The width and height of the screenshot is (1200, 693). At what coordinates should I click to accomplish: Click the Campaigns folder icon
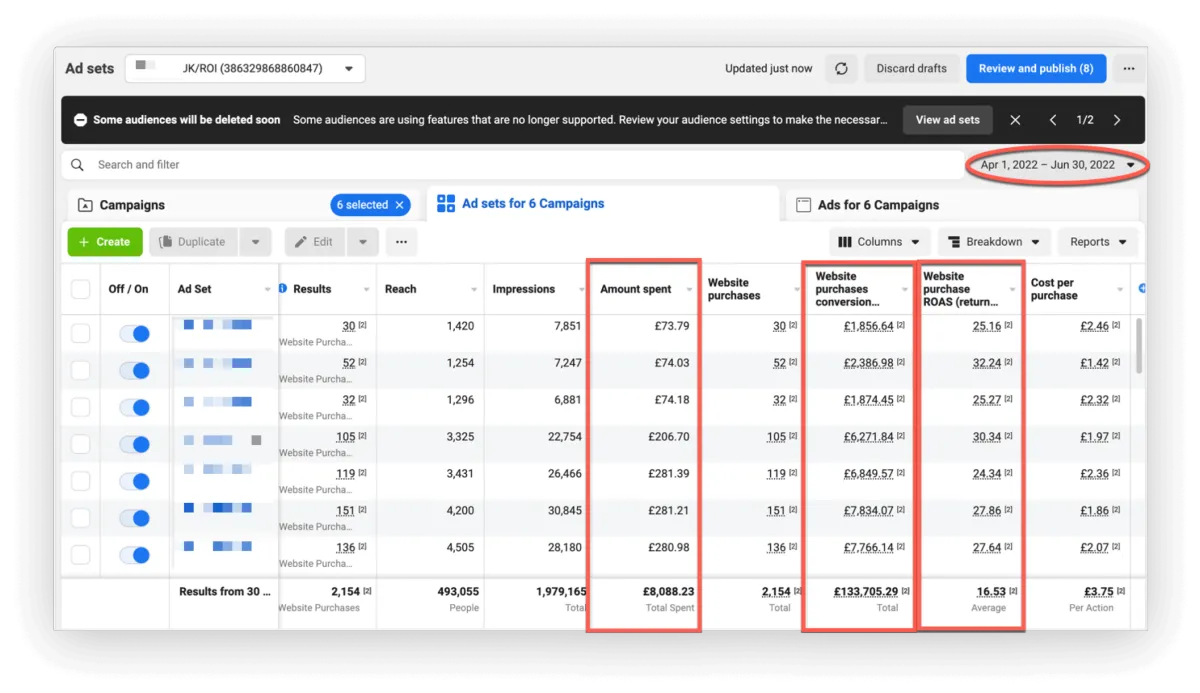pyautogui.click(x=85, y=205)
